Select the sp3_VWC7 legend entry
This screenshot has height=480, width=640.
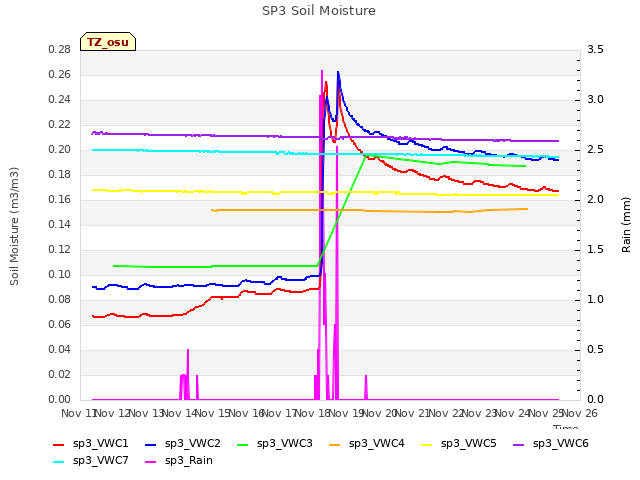tap(91, 461)
